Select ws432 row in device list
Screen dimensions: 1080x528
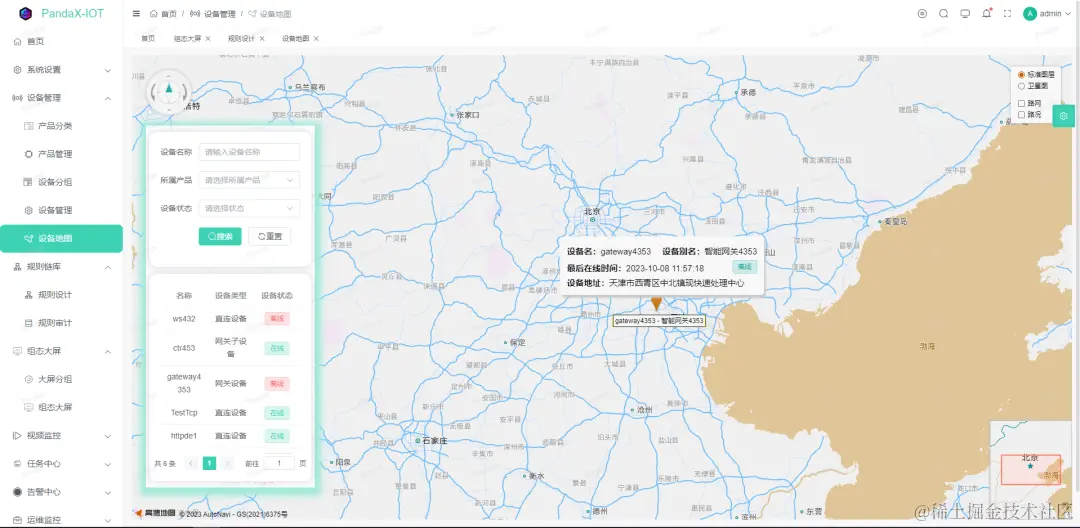click(x=230, y=319)
